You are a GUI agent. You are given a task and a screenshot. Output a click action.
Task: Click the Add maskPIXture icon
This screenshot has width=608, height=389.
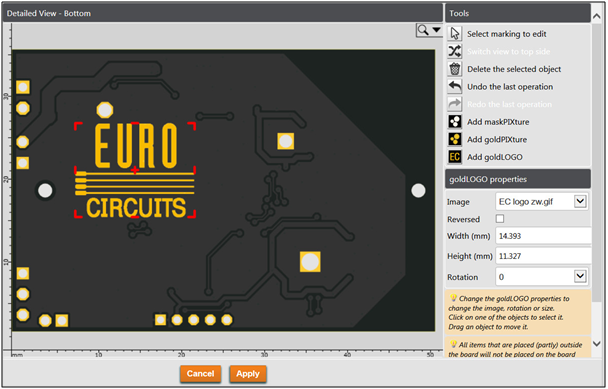point(454,122)
